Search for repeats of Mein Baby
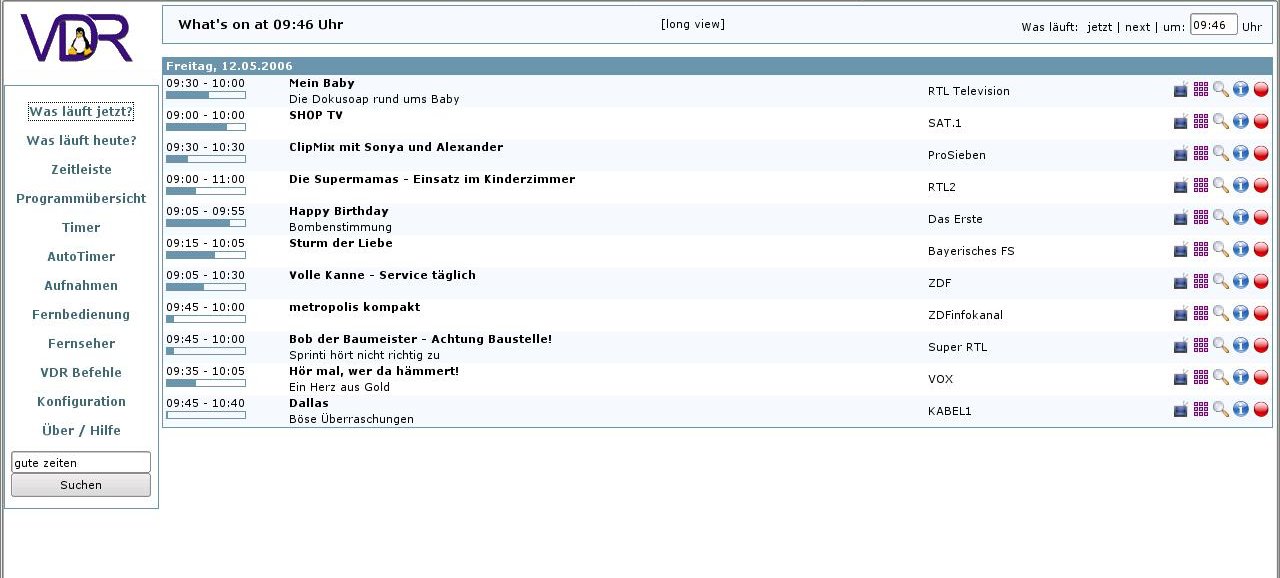Screen dimensions: 1280x578 point(1221,90)
